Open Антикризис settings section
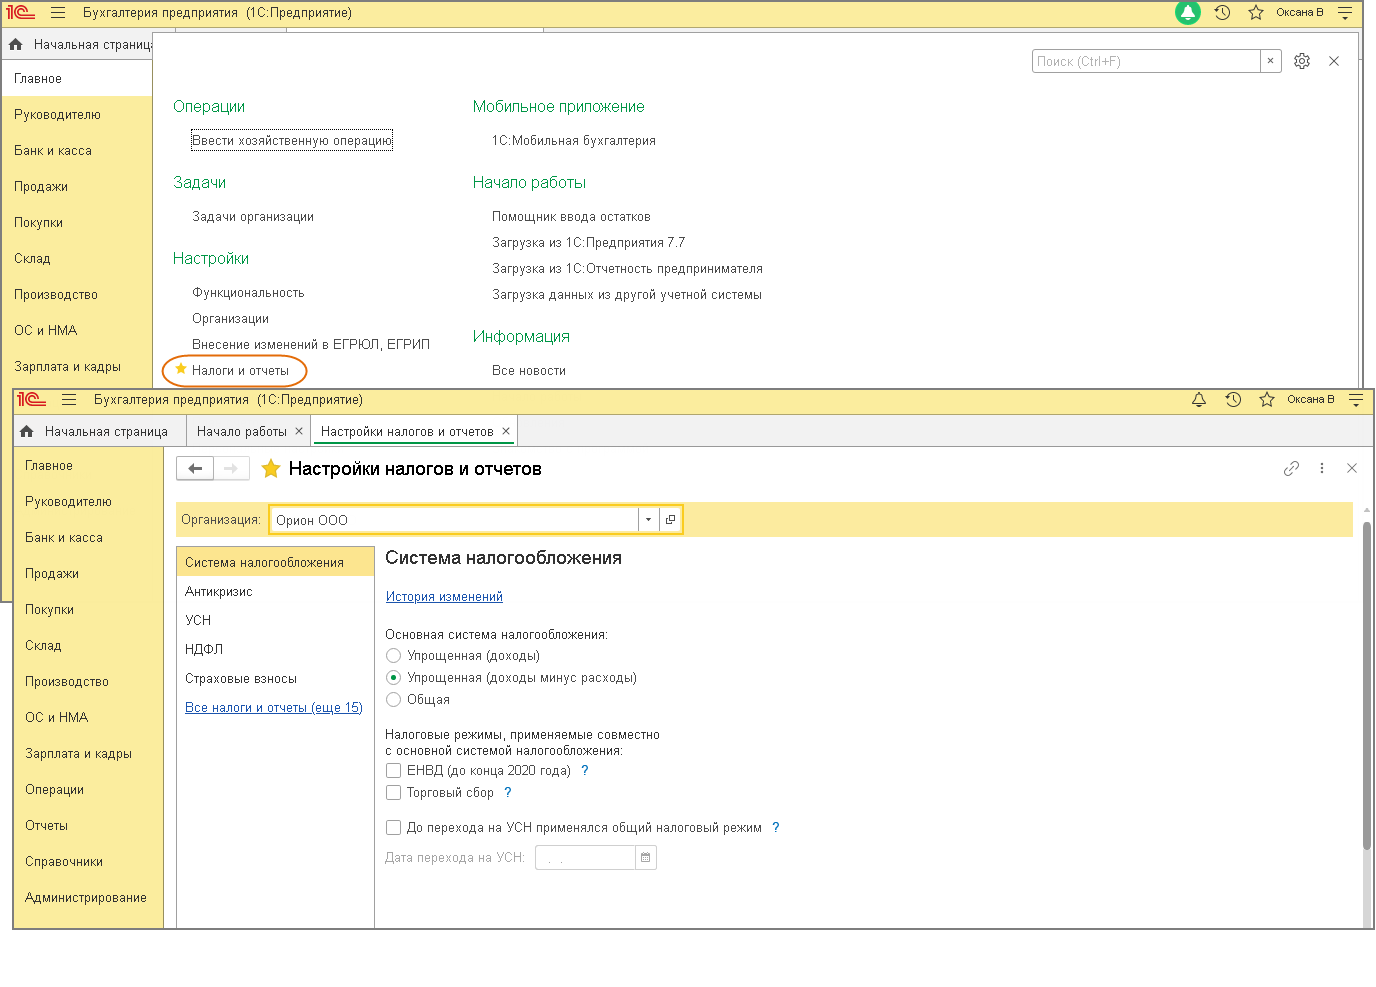 point(275,592)
